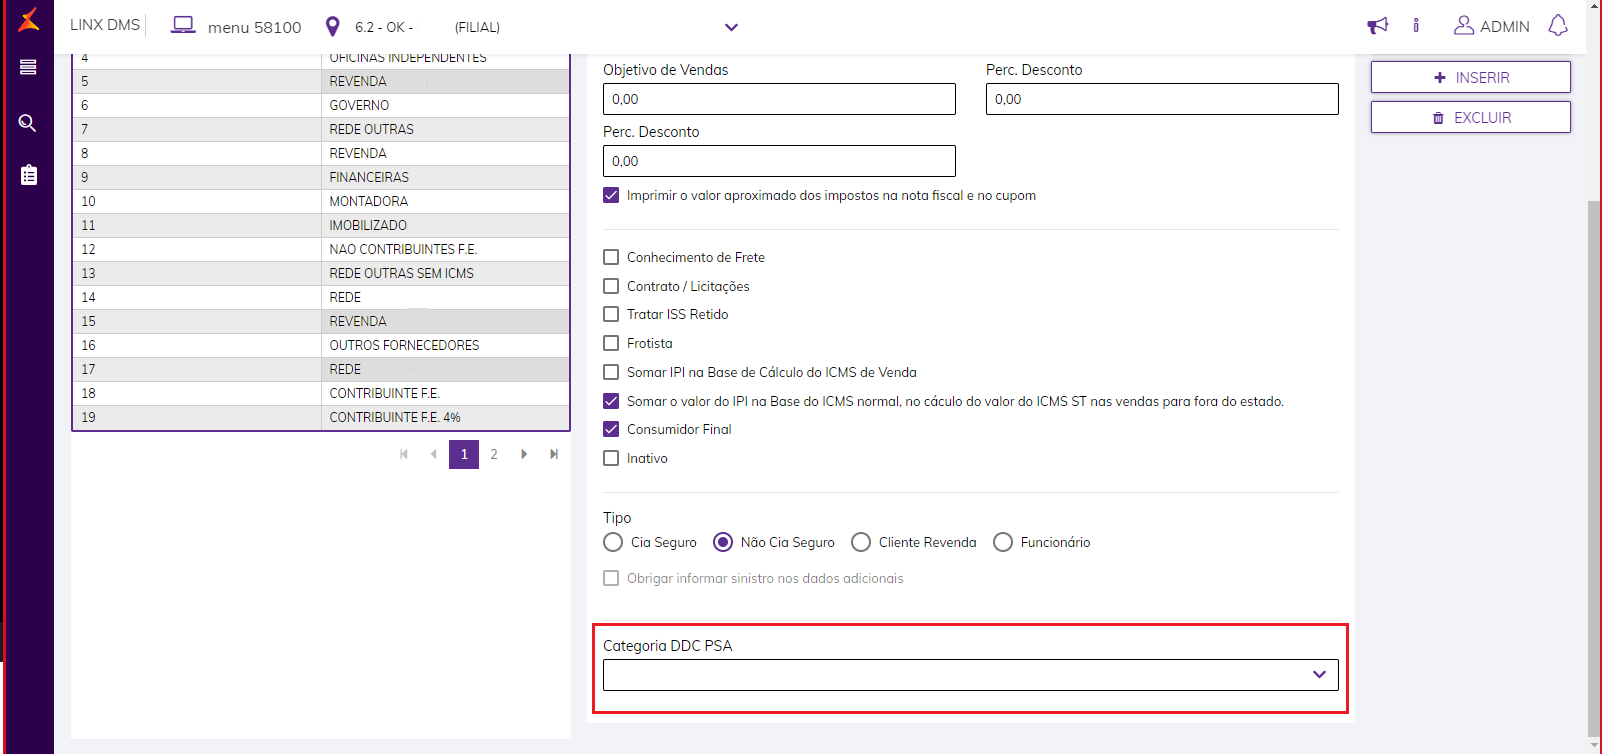Image resolution: width=1602 pixels, height=754 pixels.
Task: Click the Linx logo icon
Action: coord(29,19)
